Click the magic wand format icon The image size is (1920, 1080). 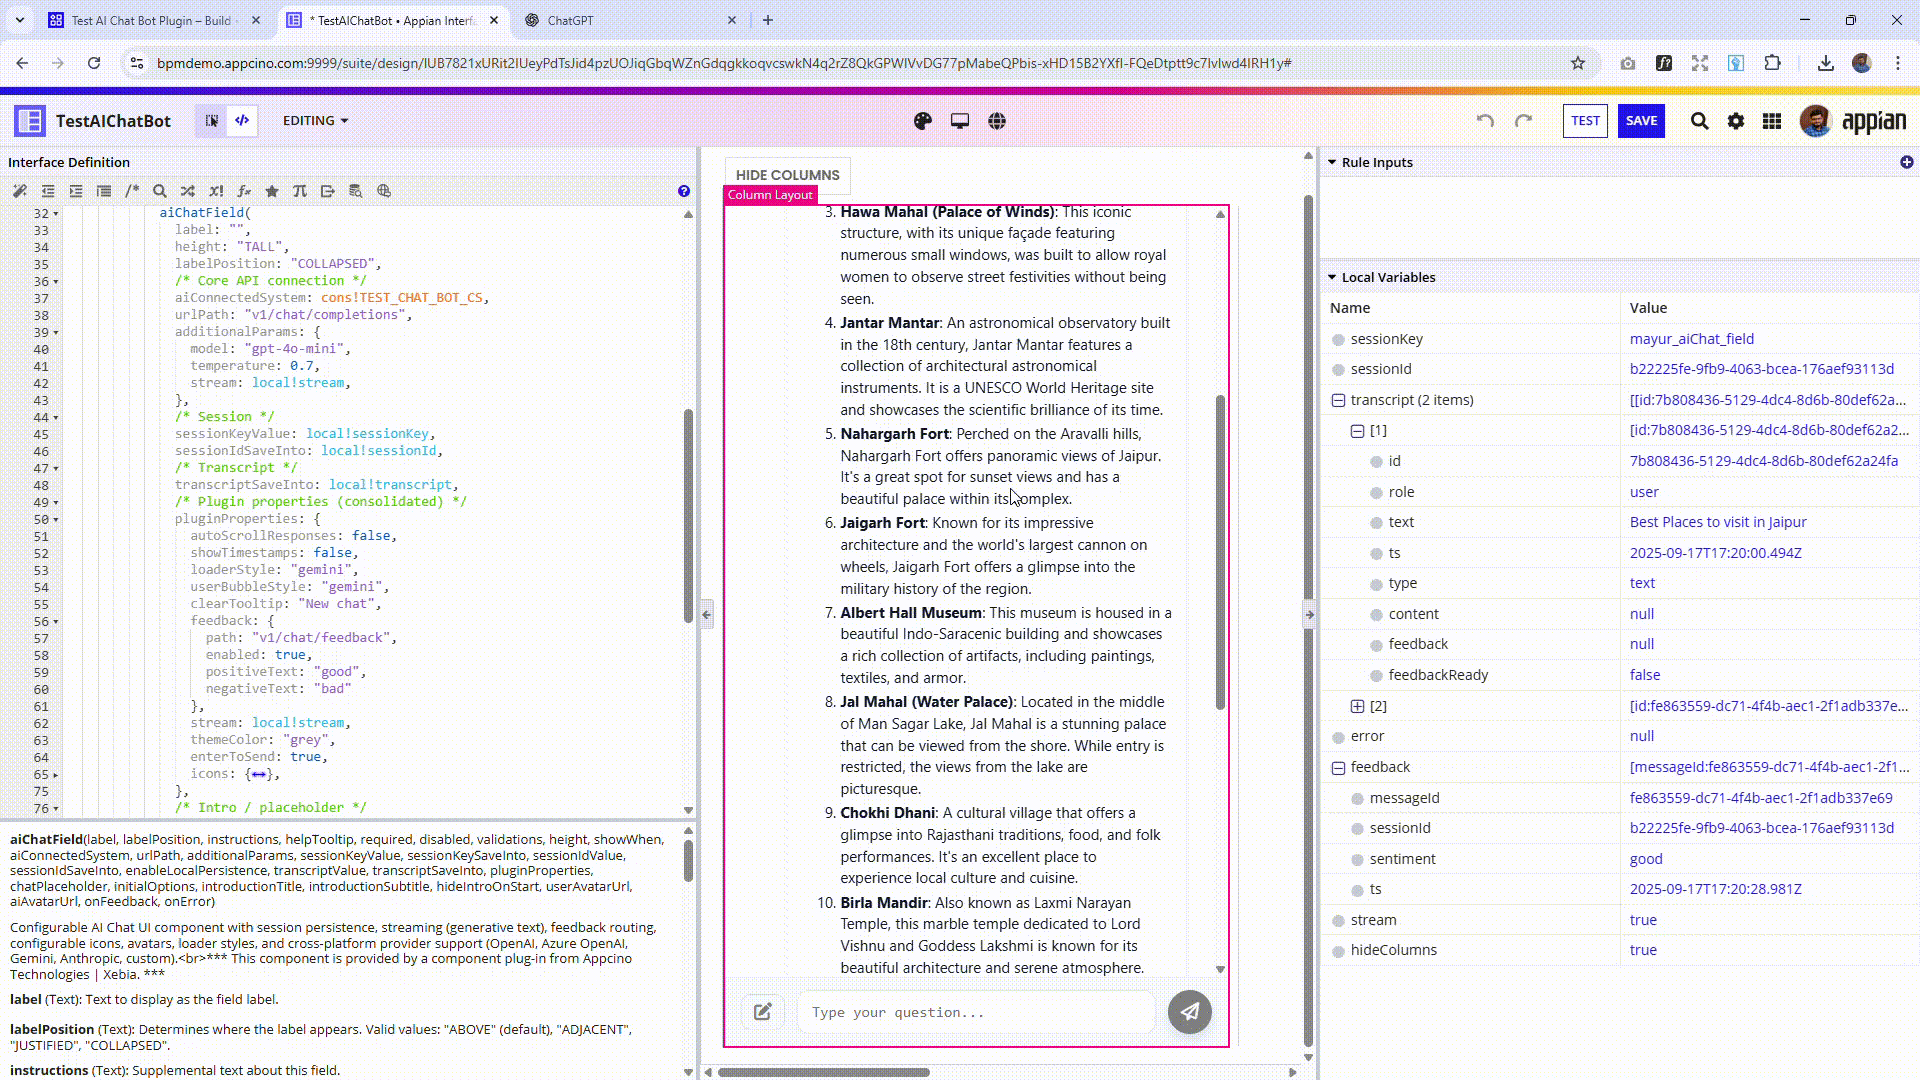[20, 191]
